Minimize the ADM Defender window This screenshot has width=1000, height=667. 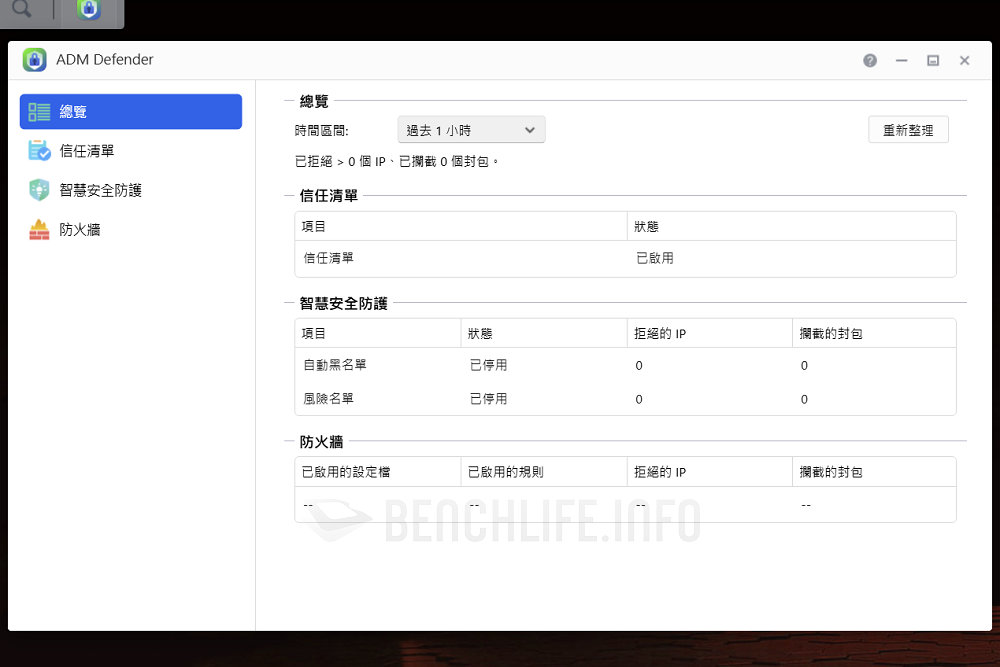(901, 61)
